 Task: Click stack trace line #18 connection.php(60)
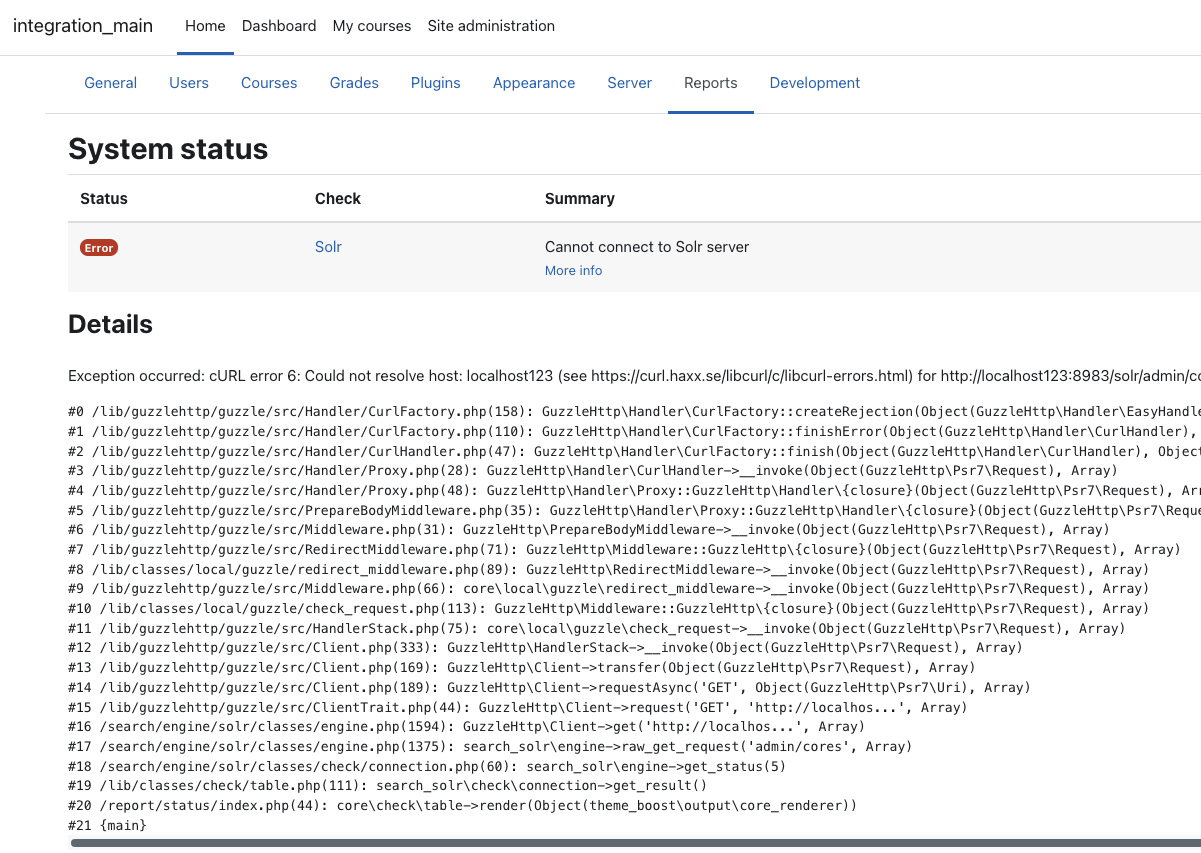(427, 766)
